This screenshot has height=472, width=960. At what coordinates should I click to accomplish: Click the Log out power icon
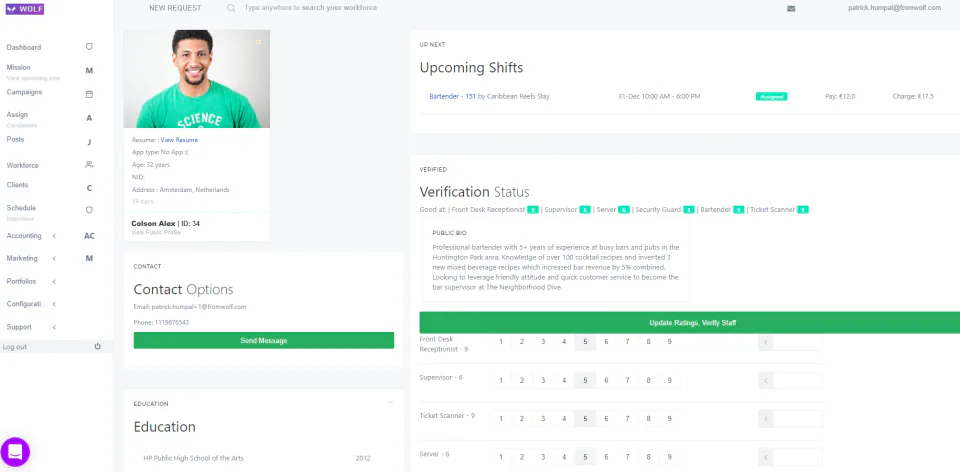click(97, 347)
